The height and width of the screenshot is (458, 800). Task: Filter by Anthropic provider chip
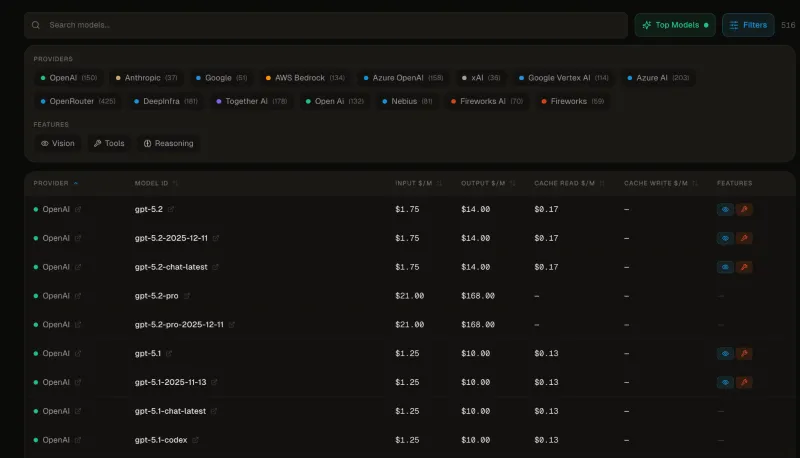click(146, 78)
